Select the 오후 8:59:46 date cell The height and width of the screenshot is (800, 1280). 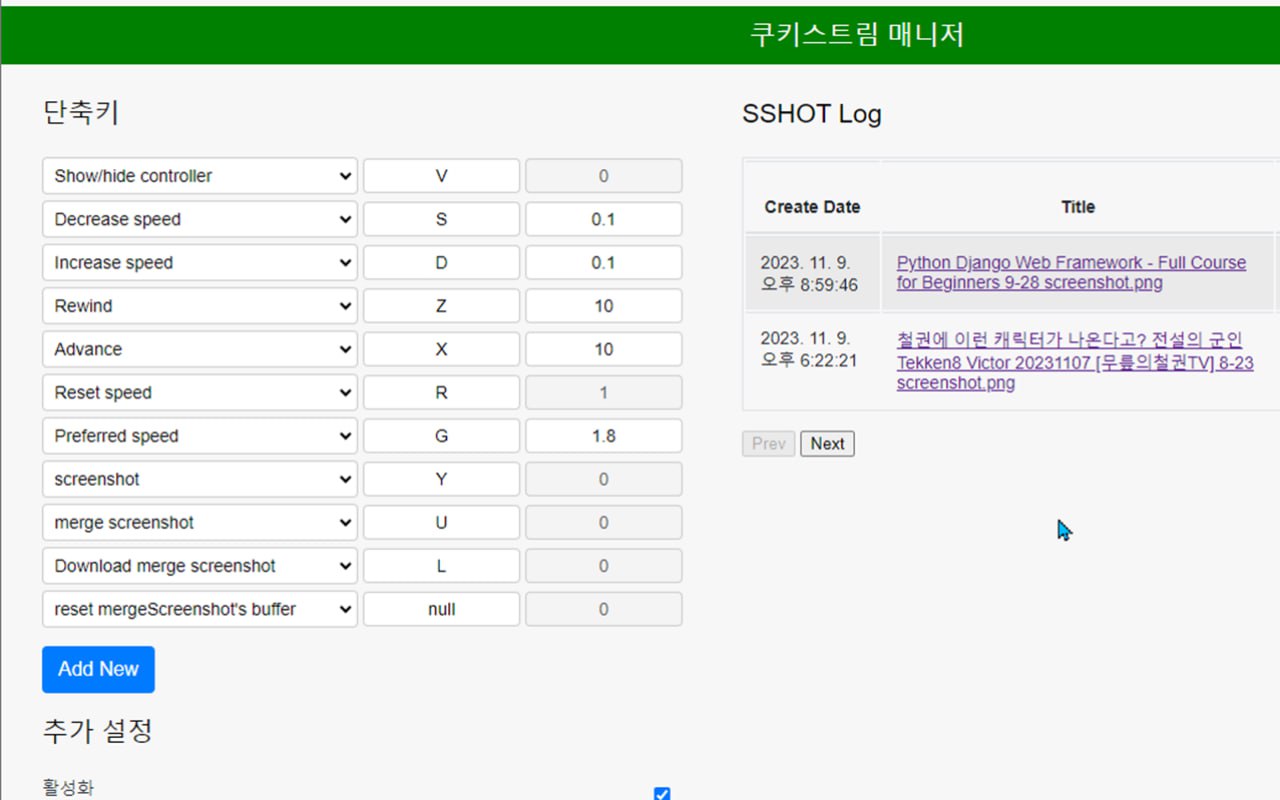pos(812,273)
